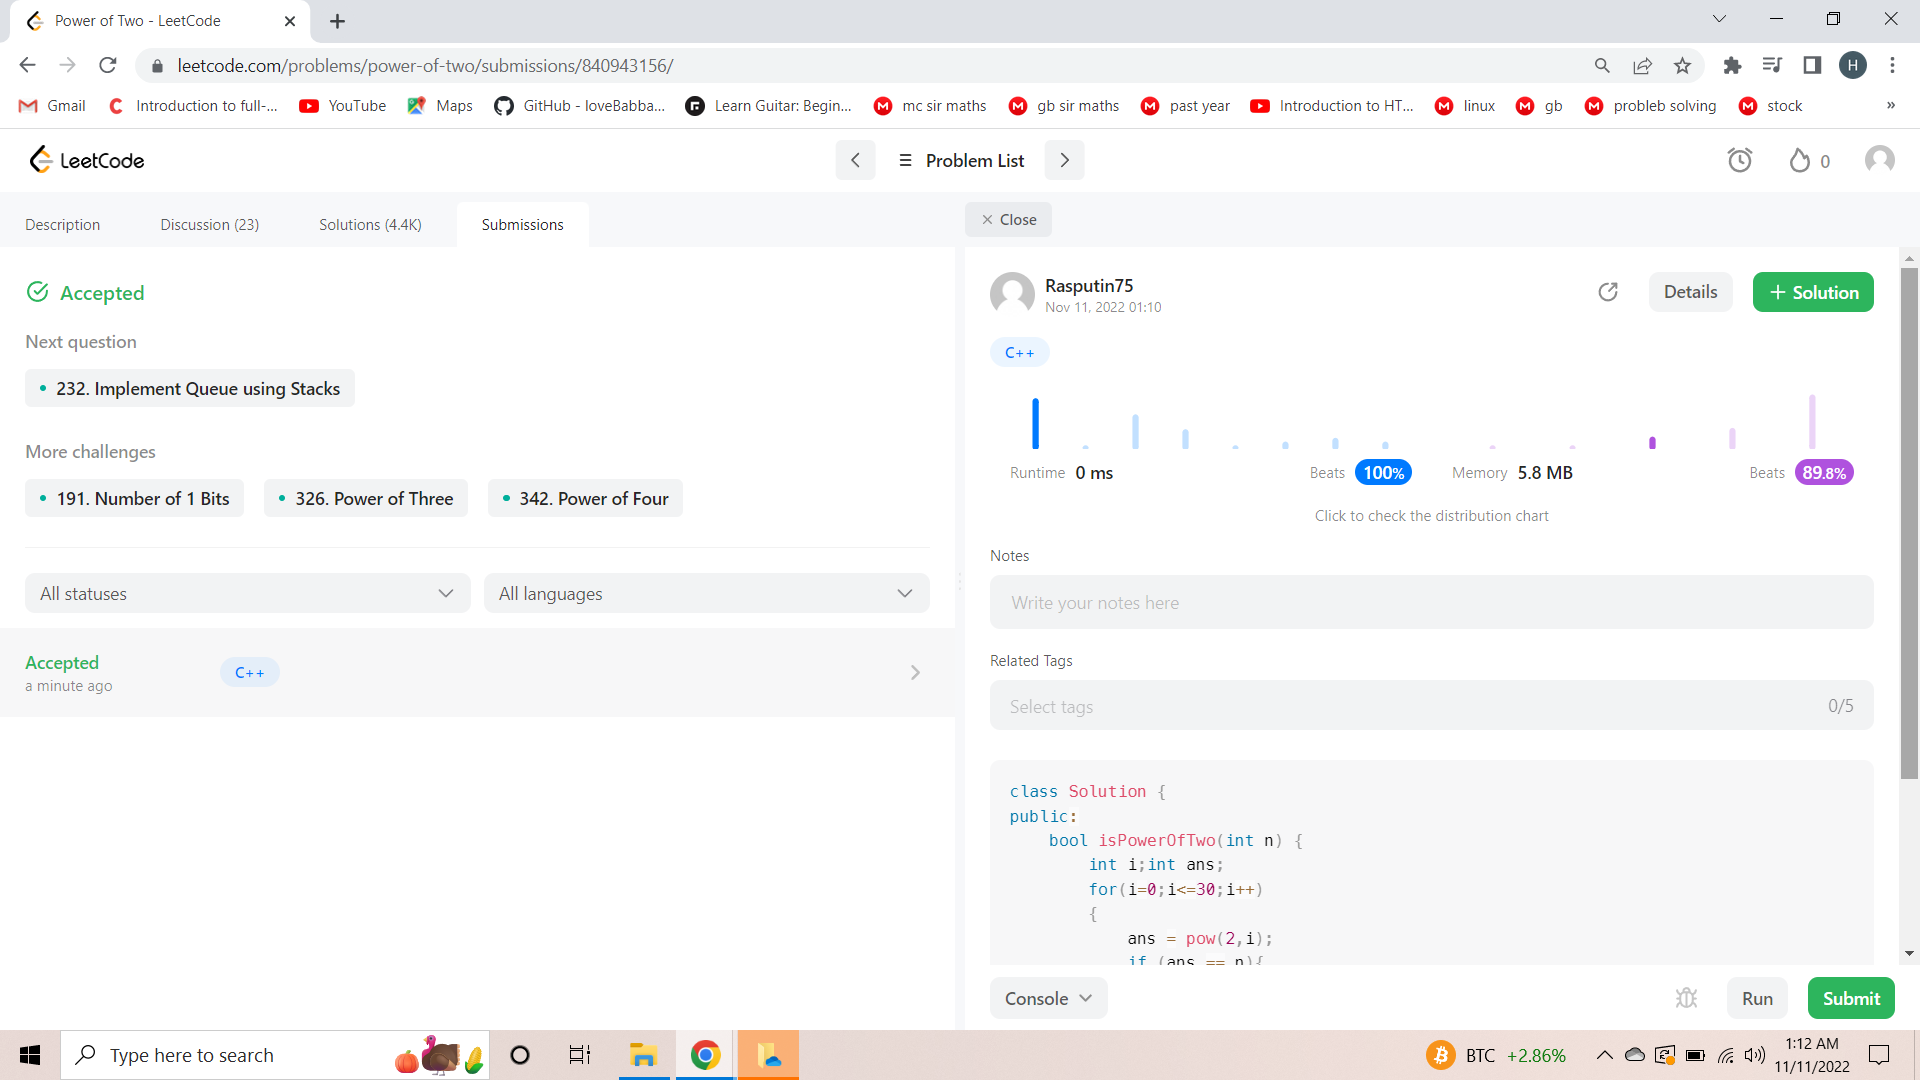
Task: Open the Solutions tab
Action: [370, 224]
